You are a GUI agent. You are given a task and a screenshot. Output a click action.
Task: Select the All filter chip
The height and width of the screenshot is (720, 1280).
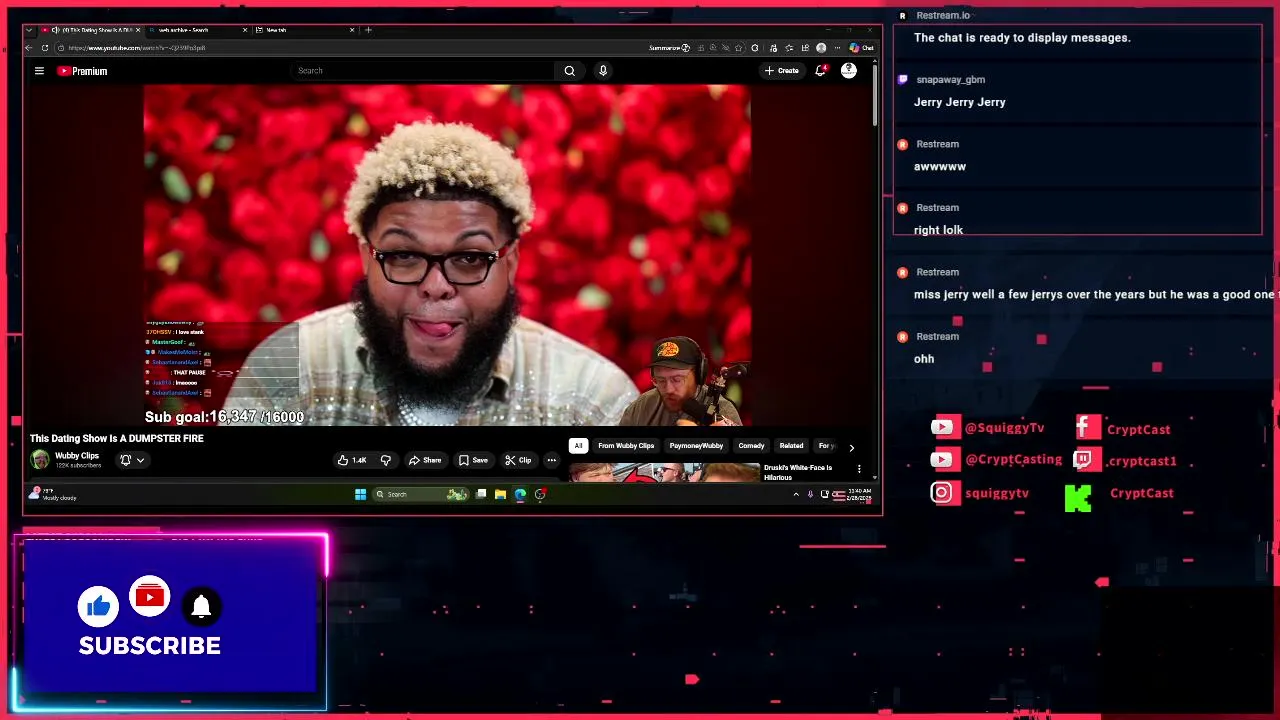click(578, 446)
